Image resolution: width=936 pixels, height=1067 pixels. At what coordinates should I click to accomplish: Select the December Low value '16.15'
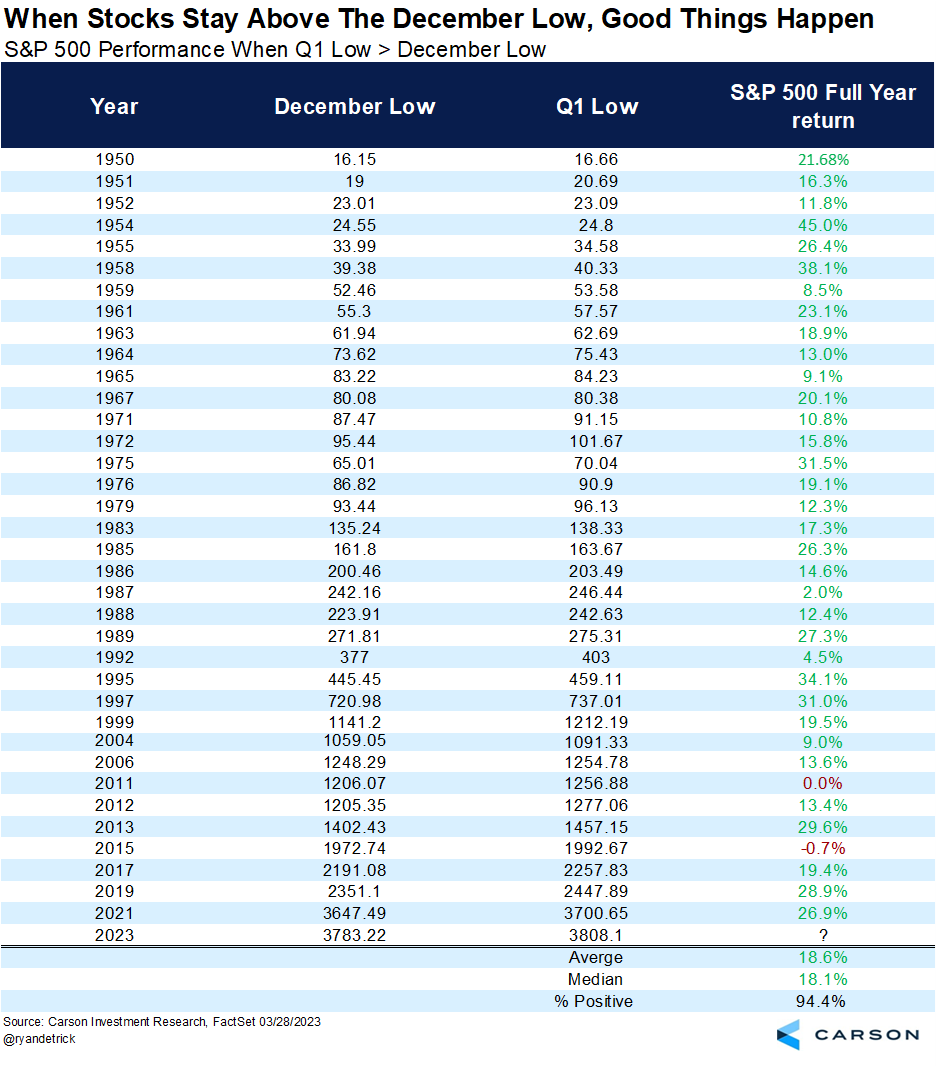click(x=355, y=159)
